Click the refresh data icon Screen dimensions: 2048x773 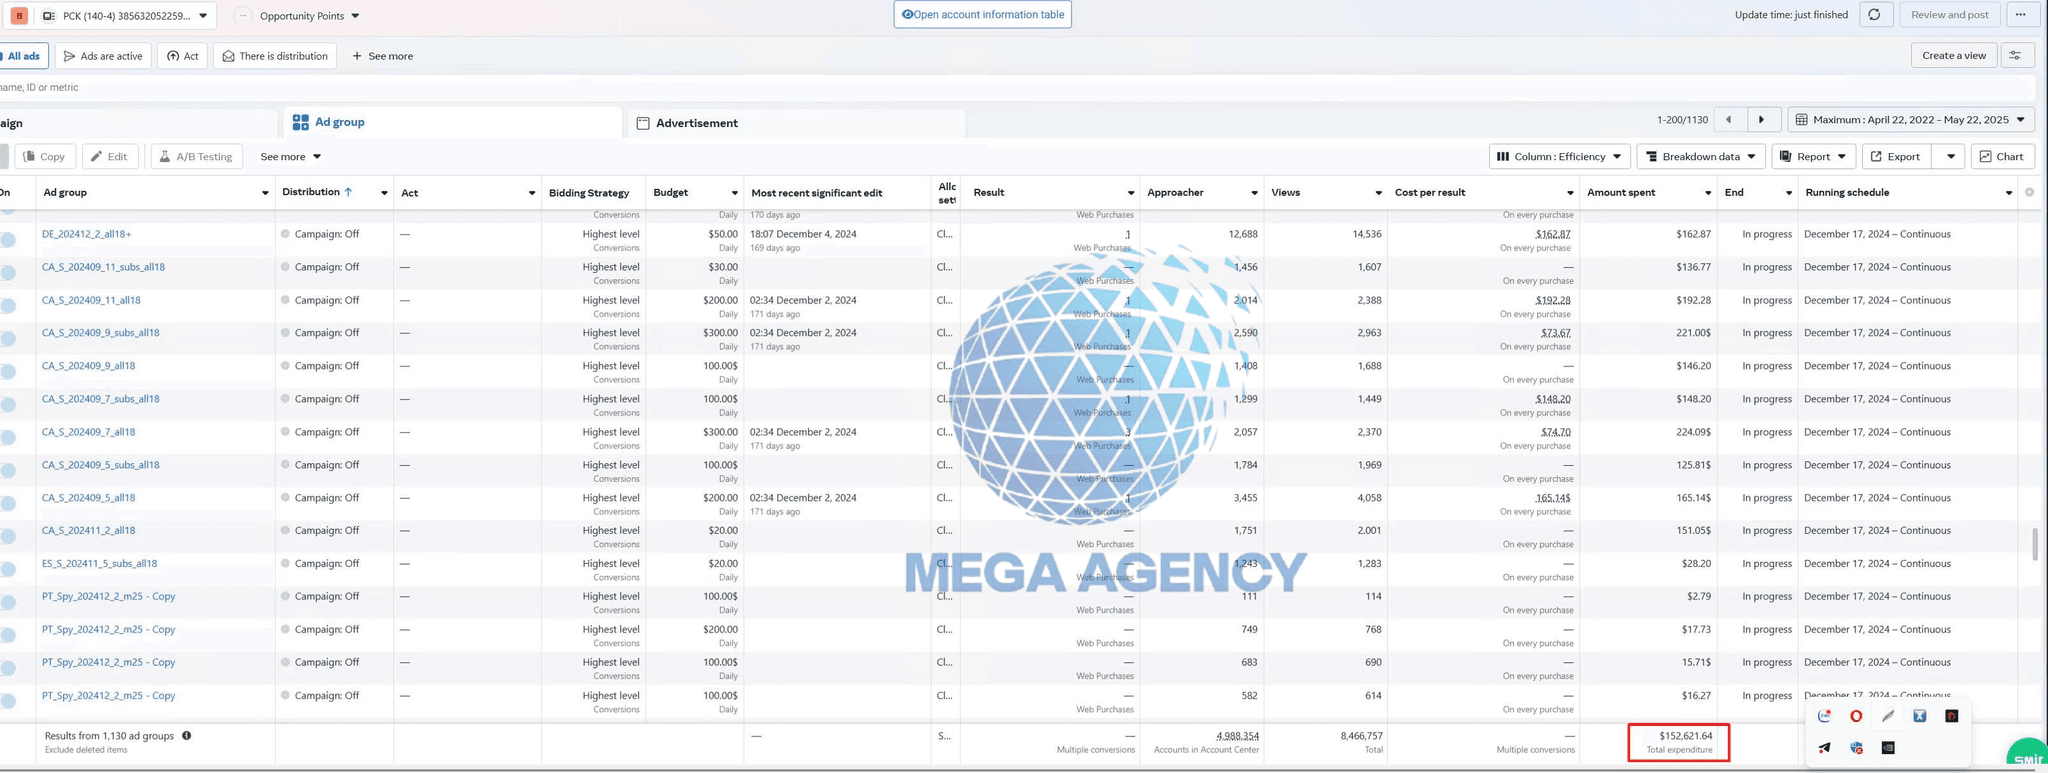click(1874, 15)
